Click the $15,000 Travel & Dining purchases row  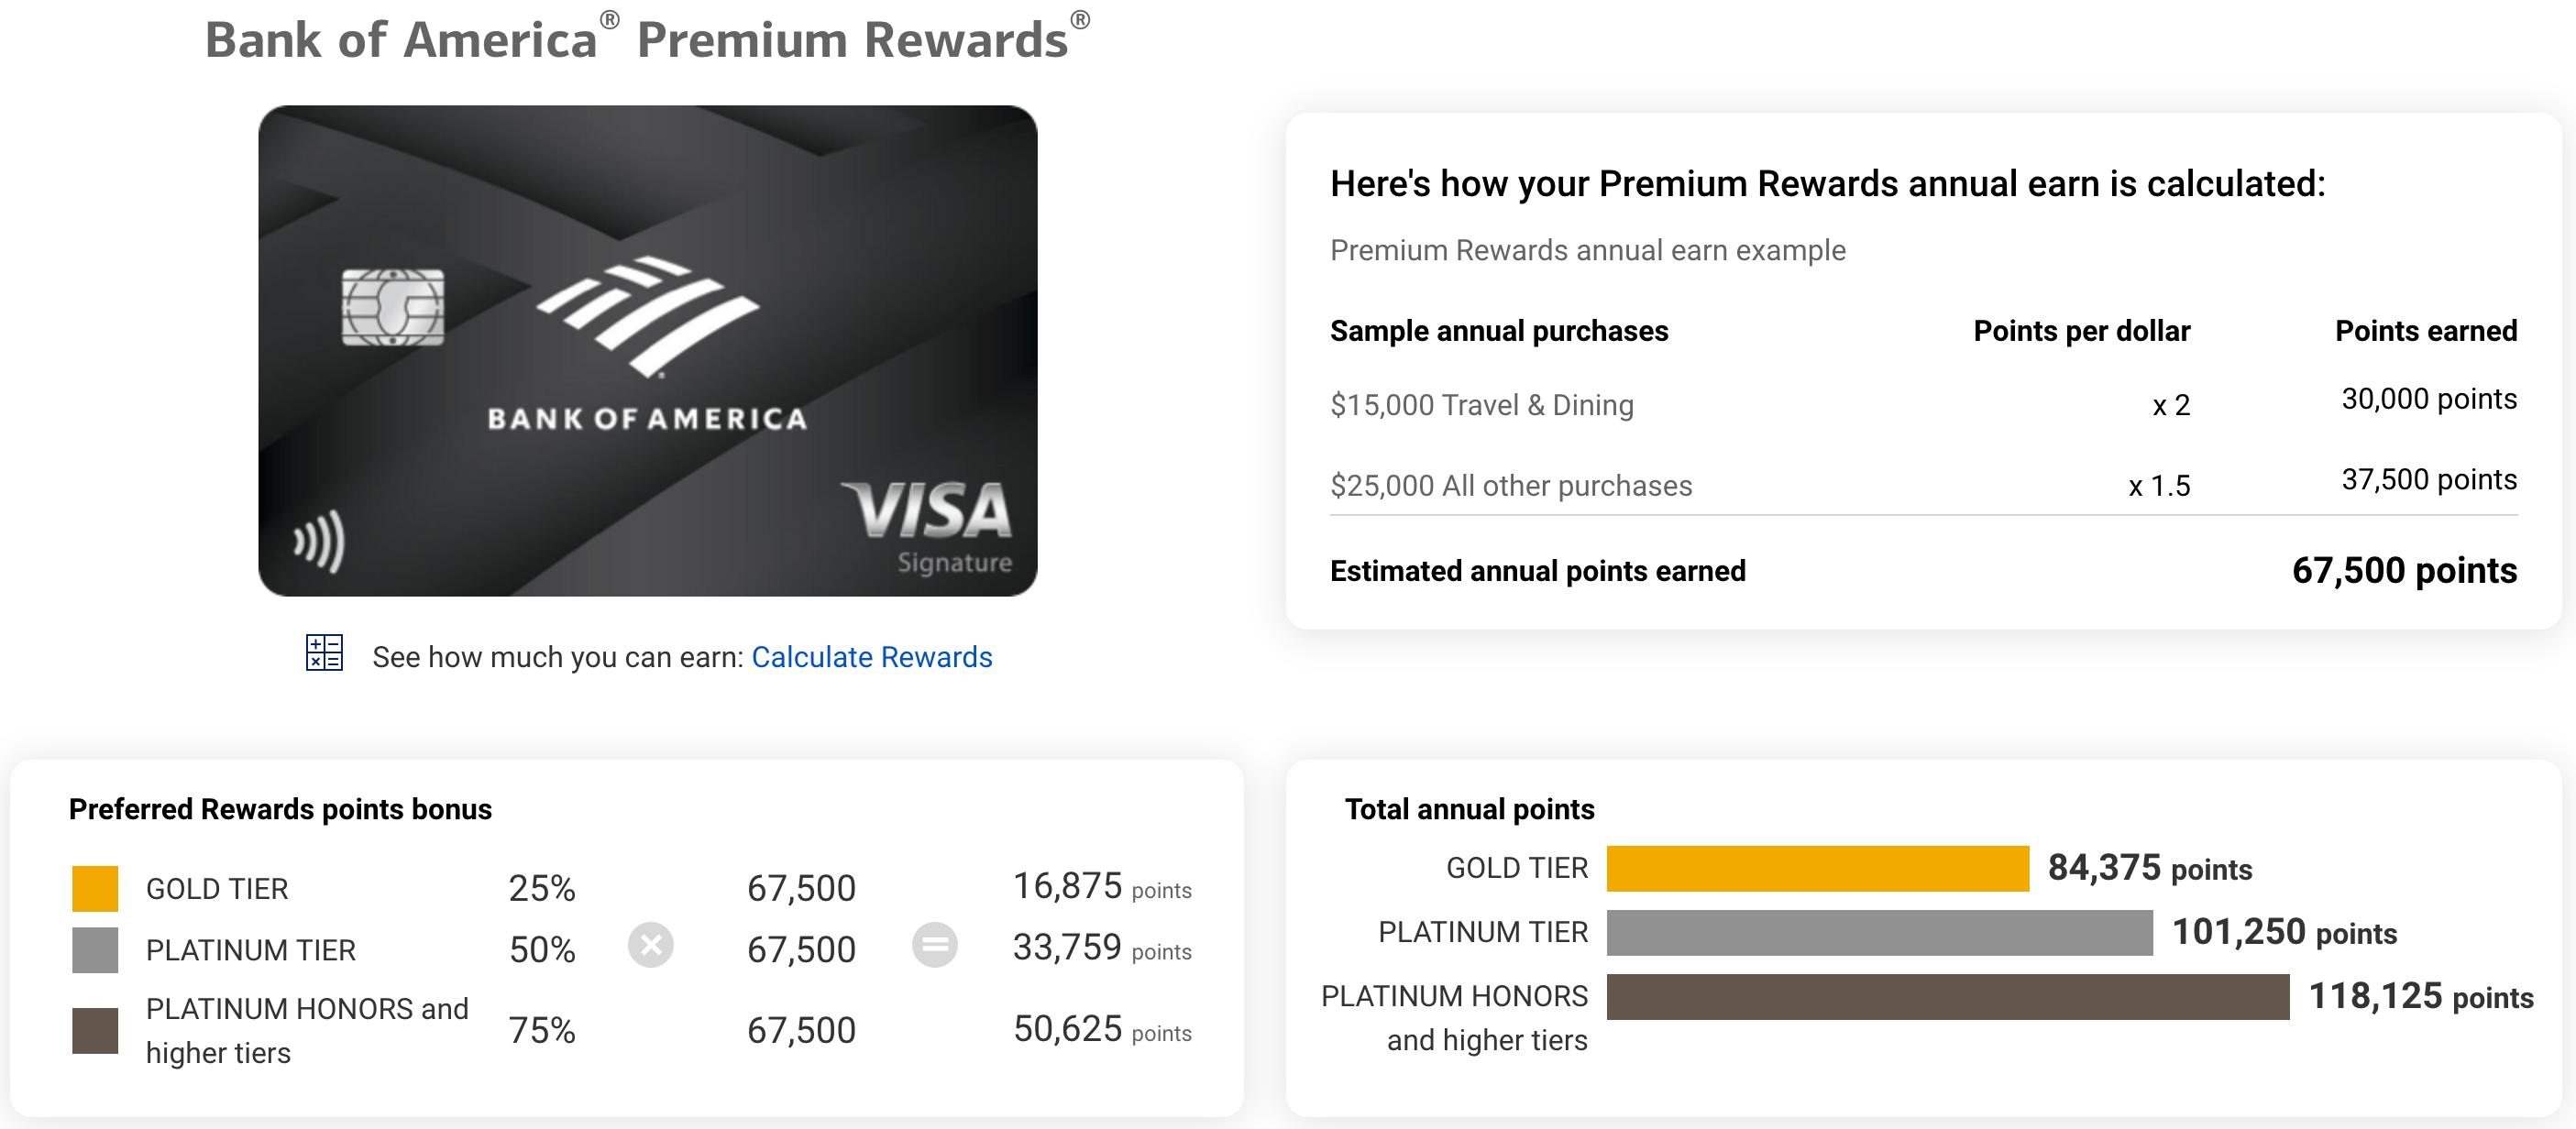click(1482, 405)
